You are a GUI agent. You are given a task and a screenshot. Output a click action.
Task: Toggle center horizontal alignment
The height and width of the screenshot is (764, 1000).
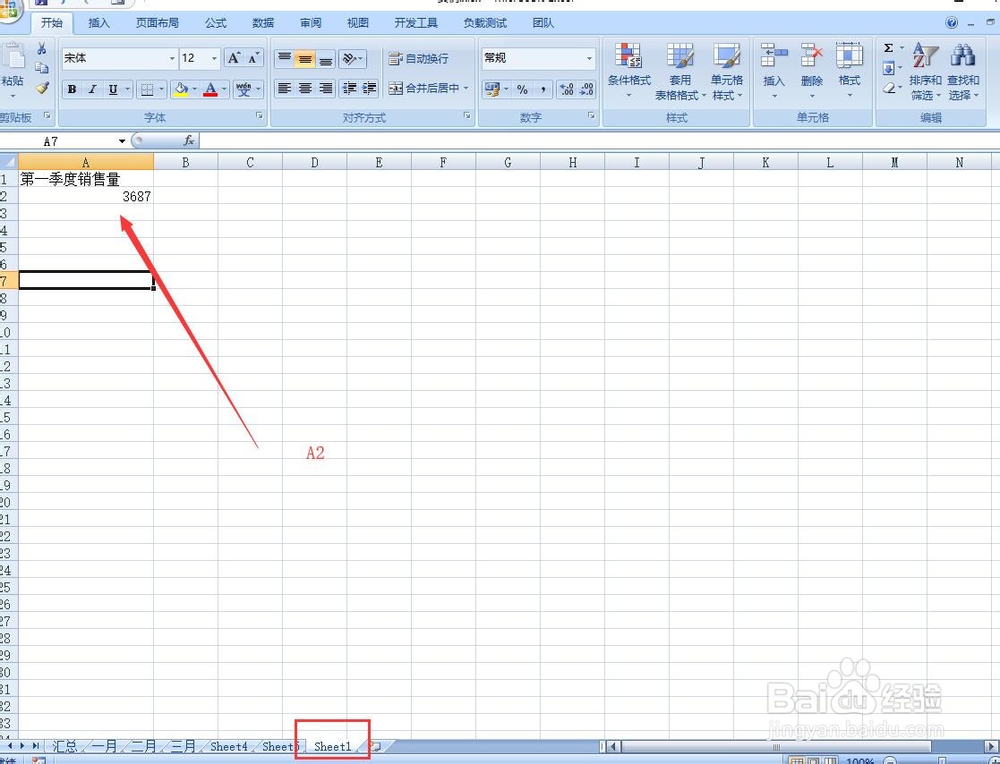pos(305,88)
